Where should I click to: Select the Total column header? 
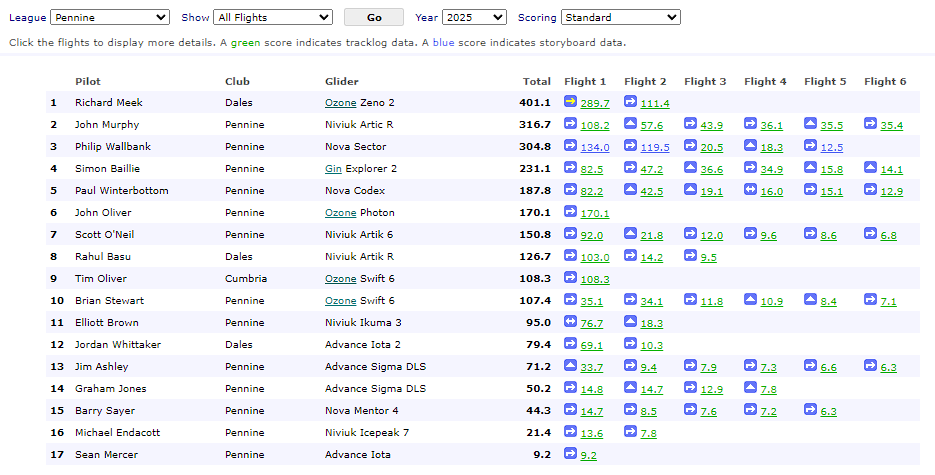537,82
